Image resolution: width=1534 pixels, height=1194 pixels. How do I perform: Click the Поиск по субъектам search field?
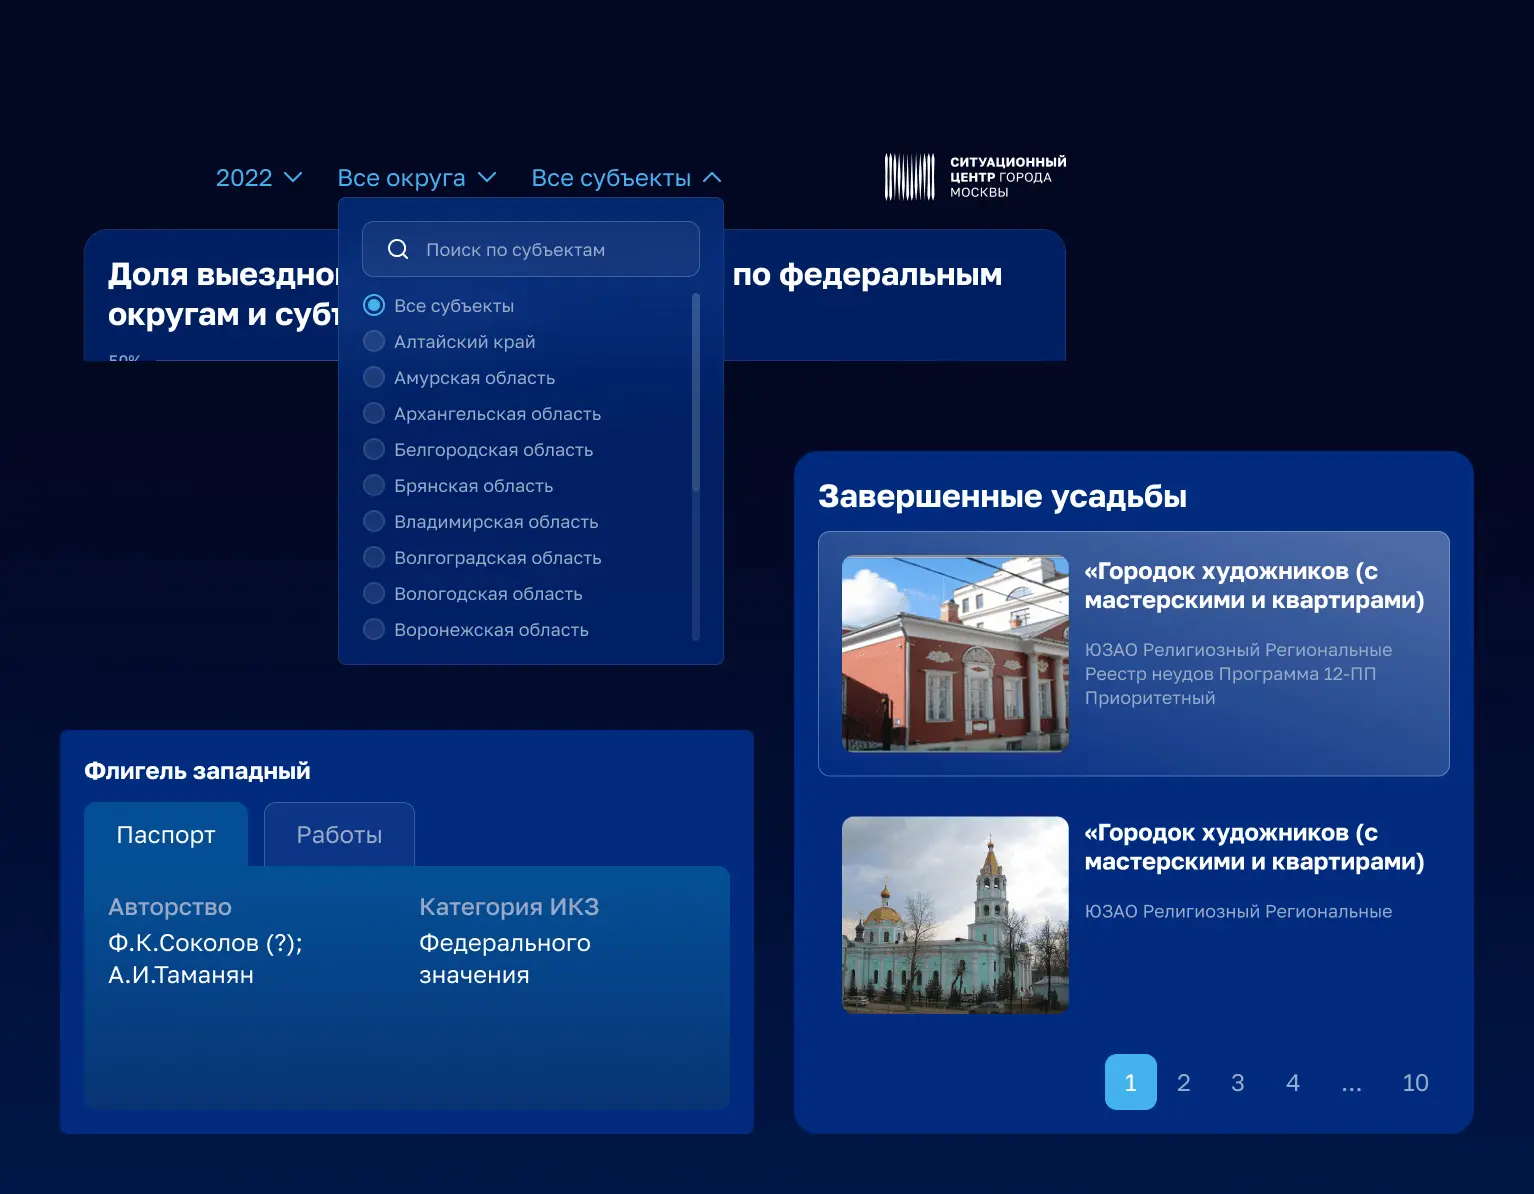click(x=530, y=249)
